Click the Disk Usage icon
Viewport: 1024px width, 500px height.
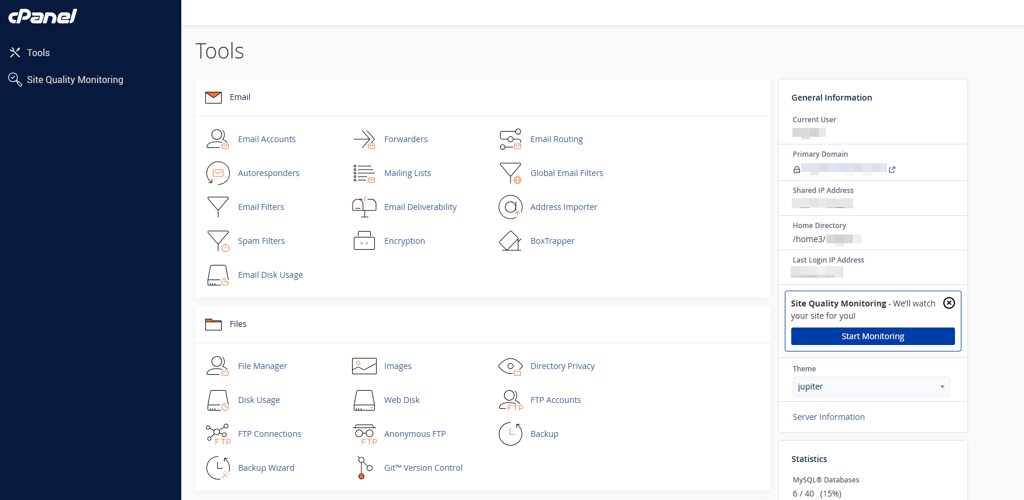217,400
